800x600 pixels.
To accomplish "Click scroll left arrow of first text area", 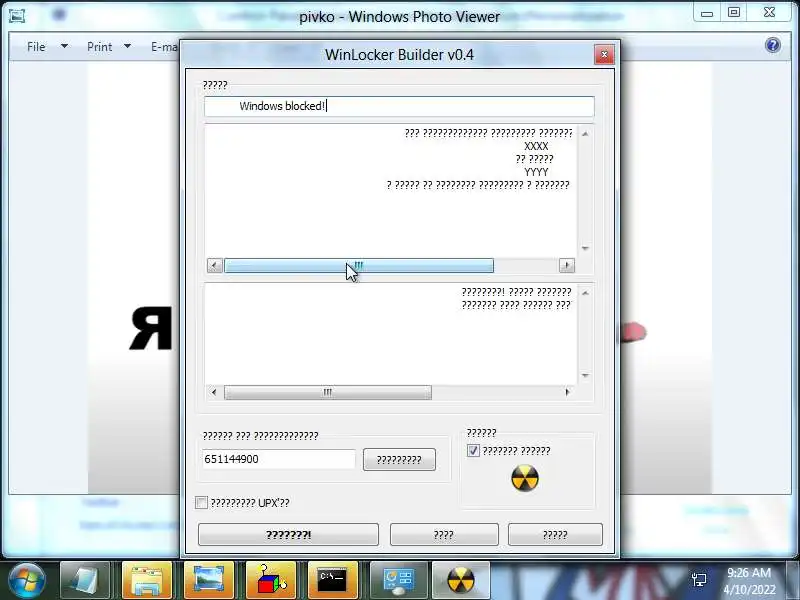I will (x=214, y=265).
